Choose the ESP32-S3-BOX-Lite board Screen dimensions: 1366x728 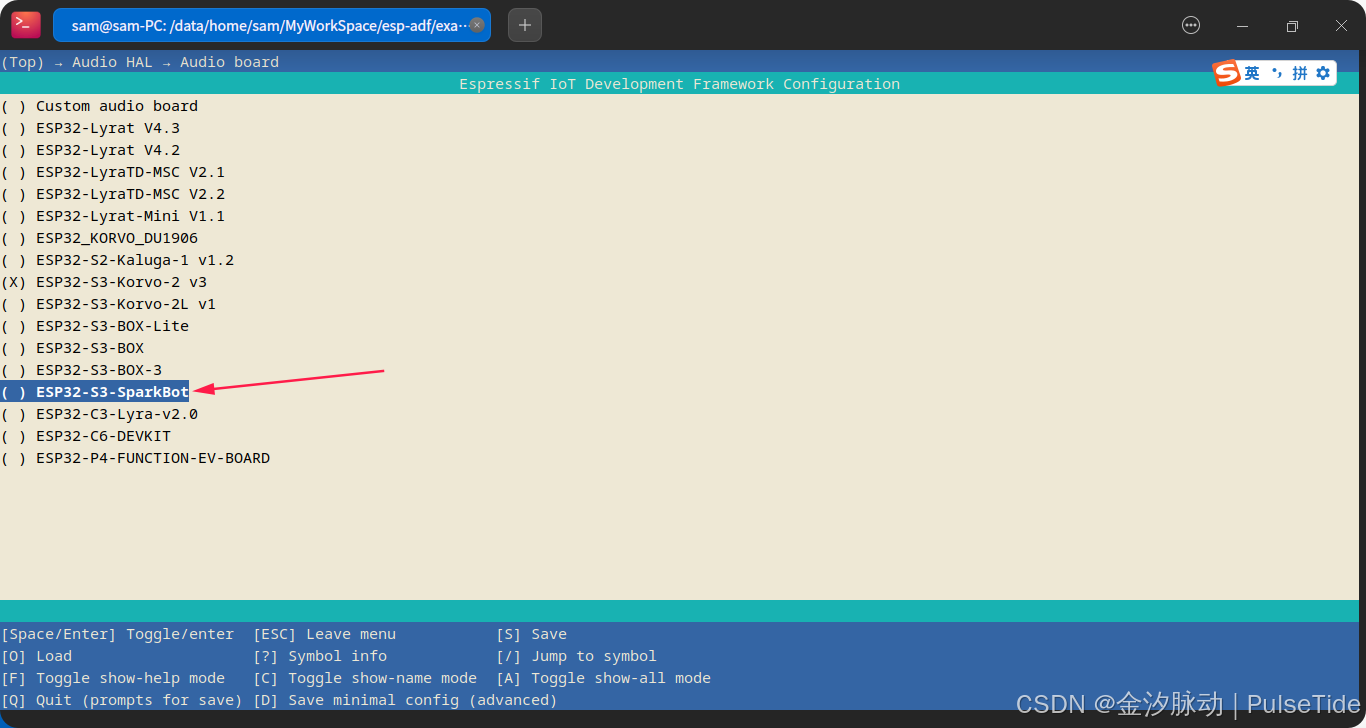click(x=94, y=326)
